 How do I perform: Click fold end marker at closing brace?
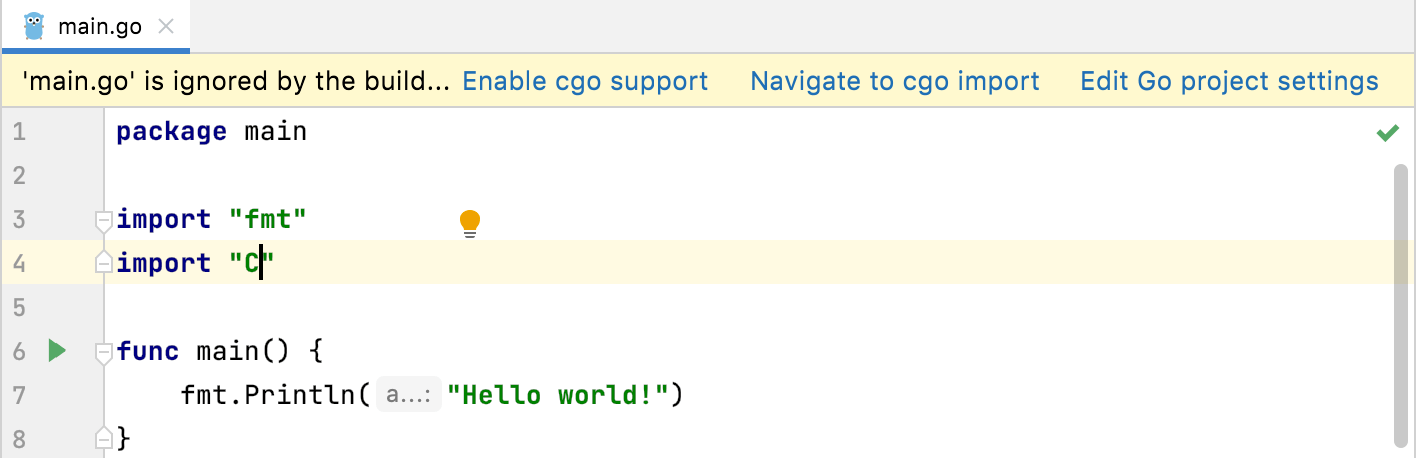tap(102, 438)
